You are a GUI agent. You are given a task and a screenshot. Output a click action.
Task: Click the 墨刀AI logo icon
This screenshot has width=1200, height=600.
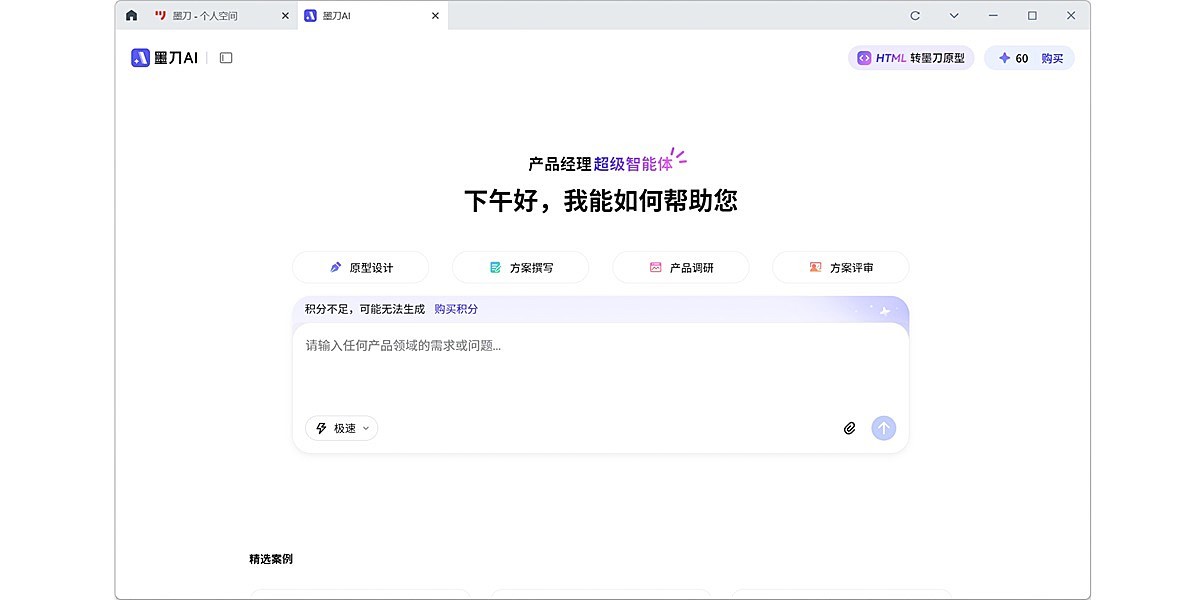[139, 57]
